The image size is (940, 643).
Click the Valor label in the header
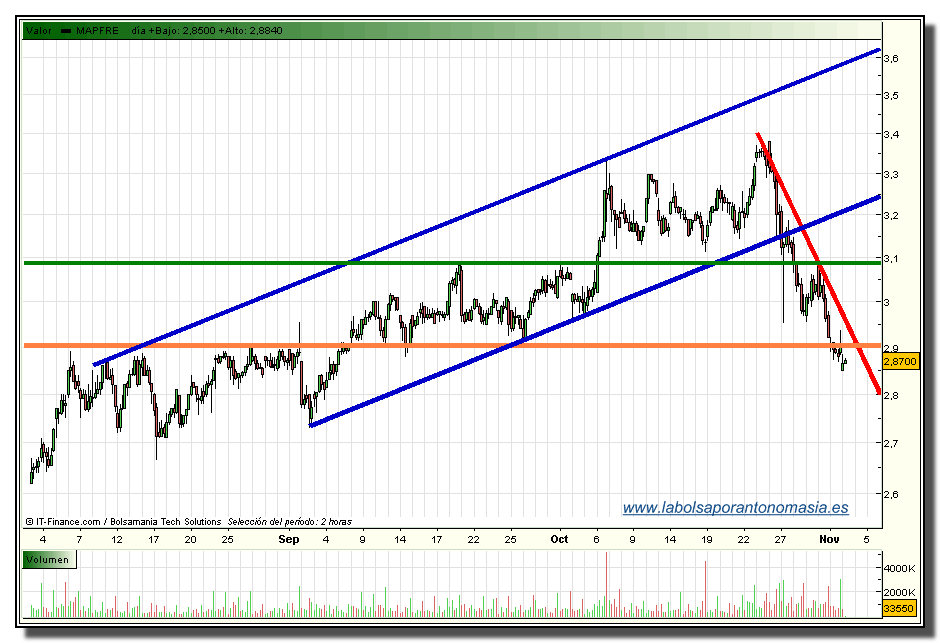[39, 31]
